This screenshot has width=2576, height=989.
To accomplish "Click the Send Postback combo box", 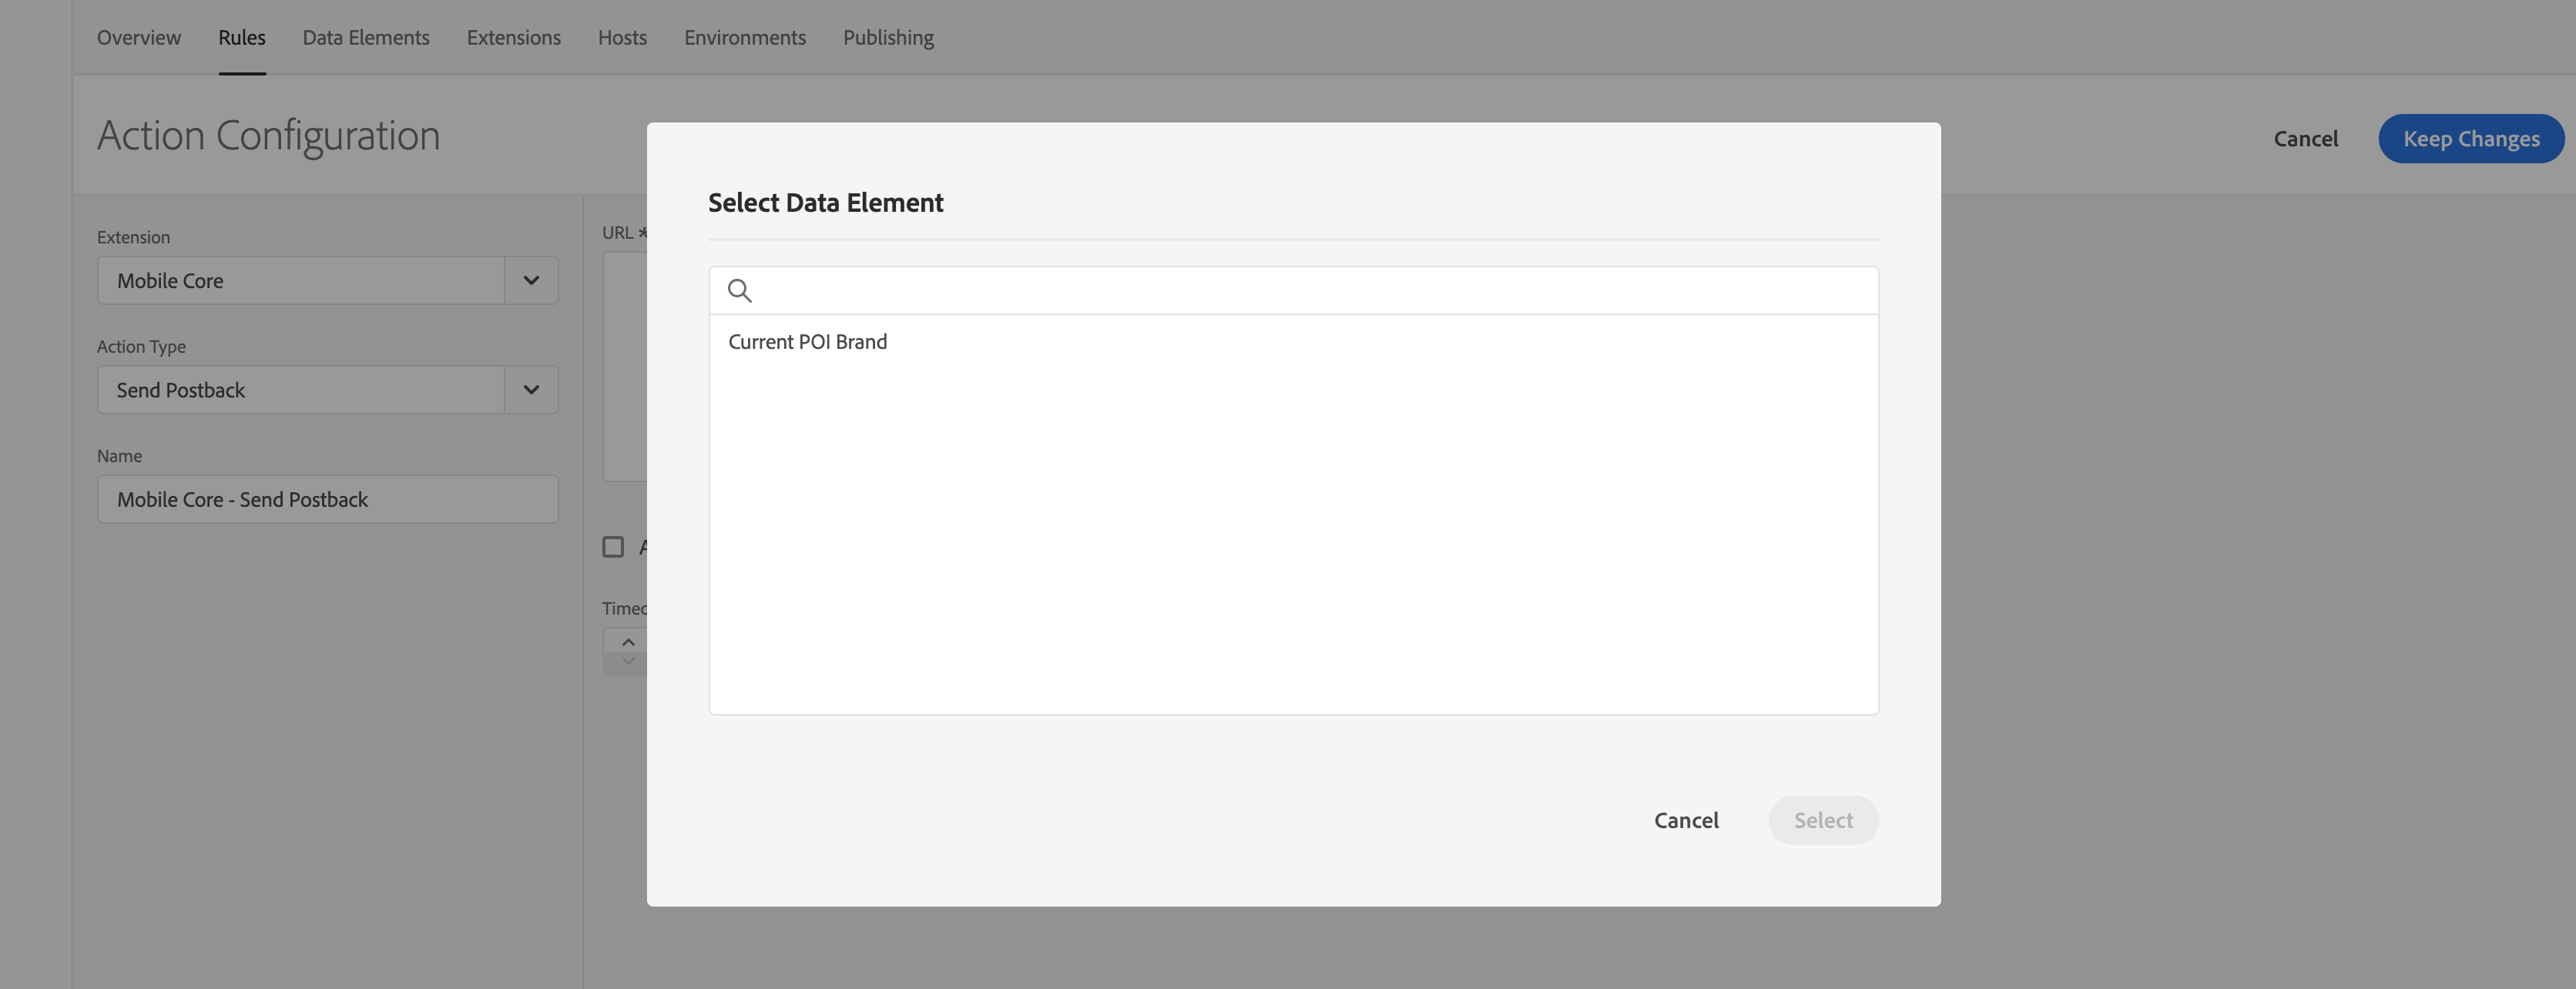I will click(300, 390).
